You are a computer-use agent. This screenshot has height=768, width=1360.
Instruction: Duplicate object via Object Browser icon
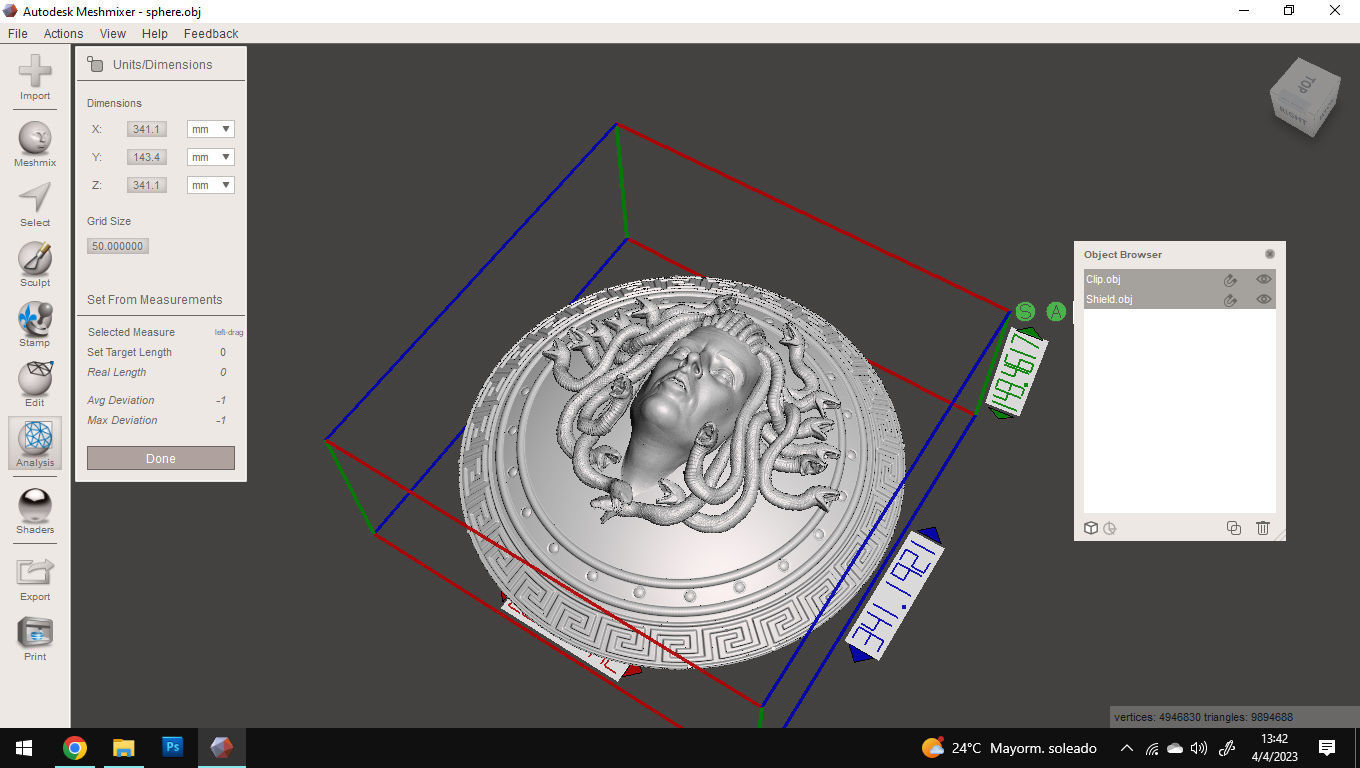(x=1234, y=528)
